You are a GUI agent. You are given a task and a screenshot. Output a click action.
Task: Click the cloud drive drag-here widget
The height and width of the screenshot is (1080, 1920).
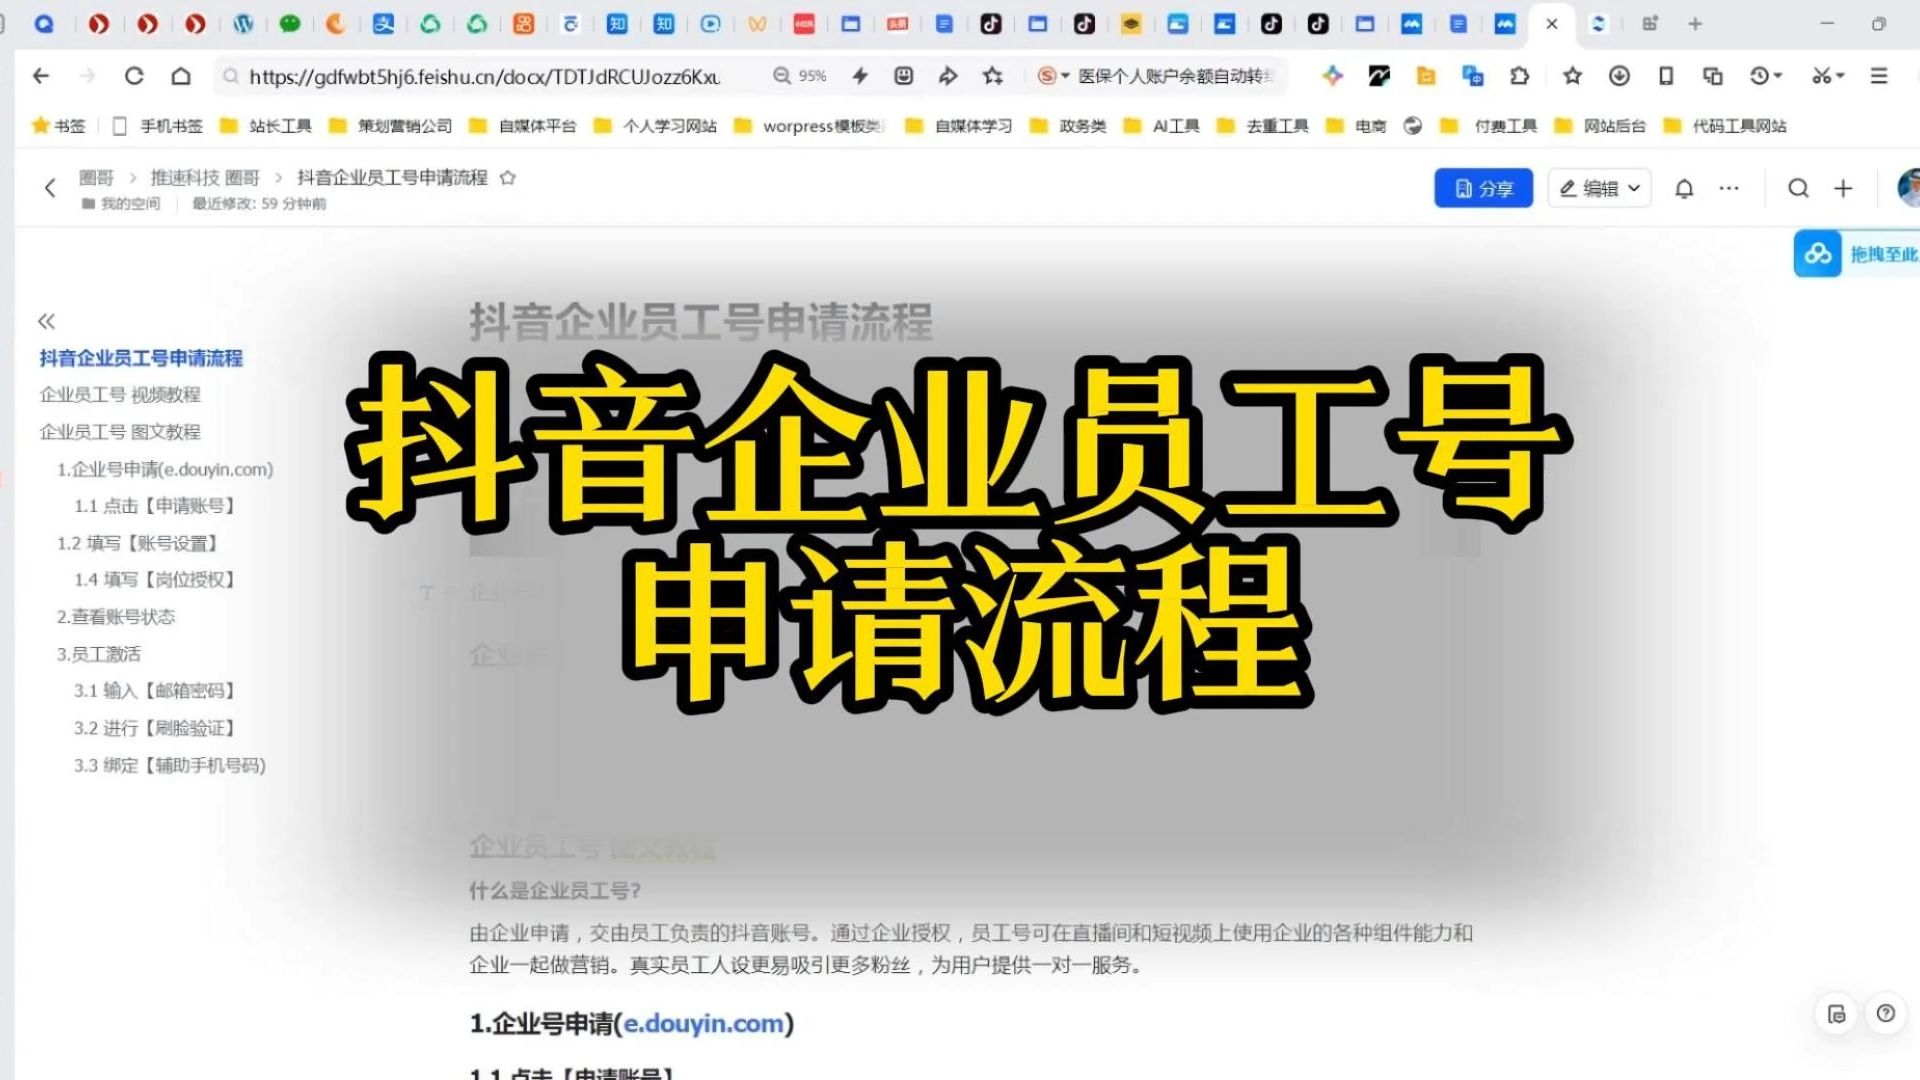pyautogui.click(x=1856, y=254)
